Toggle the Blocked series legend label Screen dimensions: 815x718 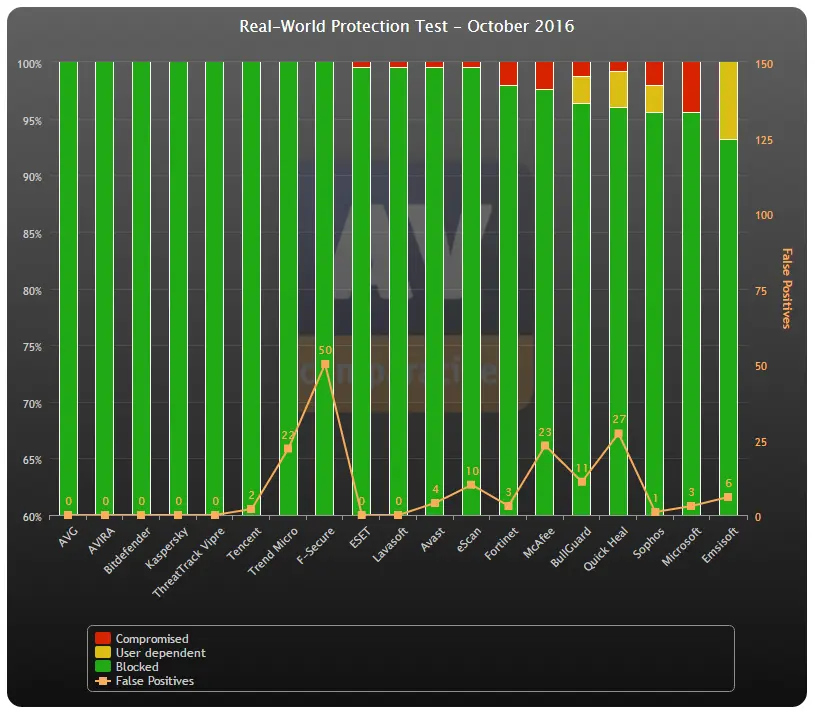(137, 667)
